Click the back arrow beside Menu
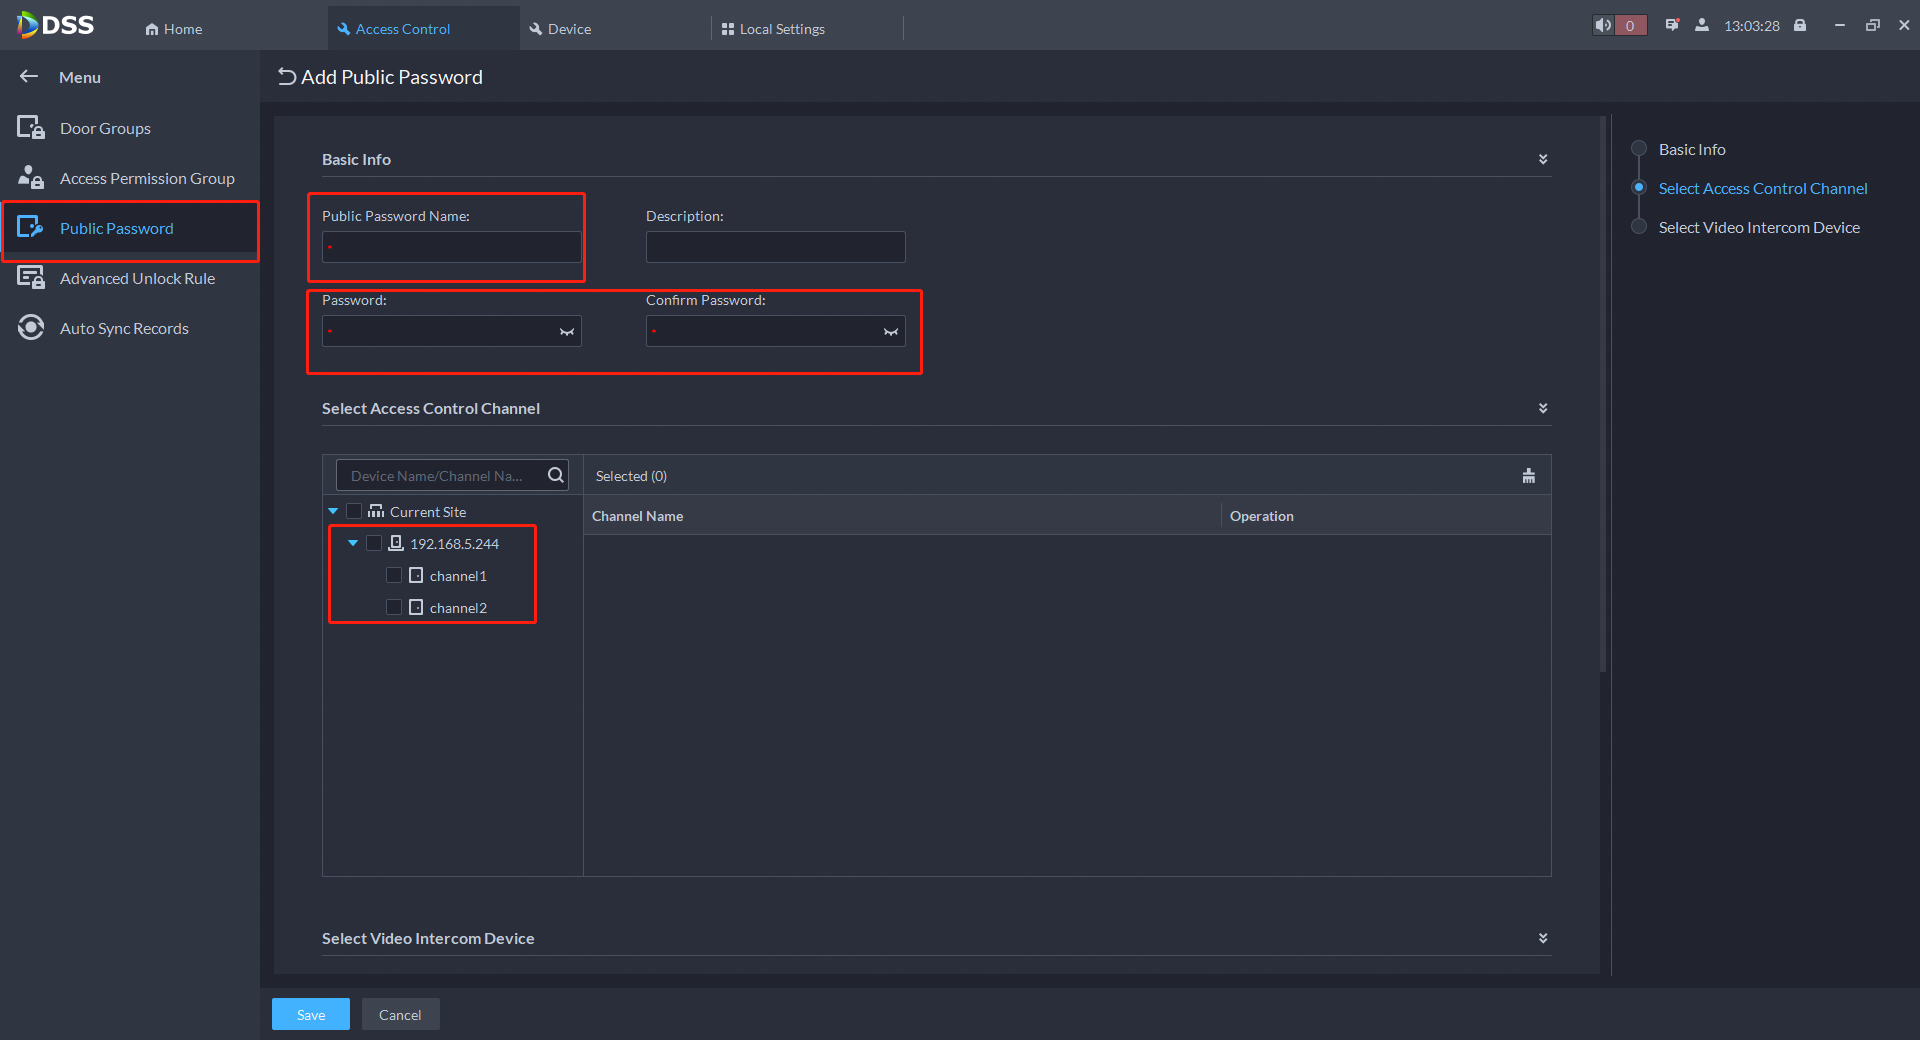Viewport: 1920px width, 1040px height. point(29,77)
